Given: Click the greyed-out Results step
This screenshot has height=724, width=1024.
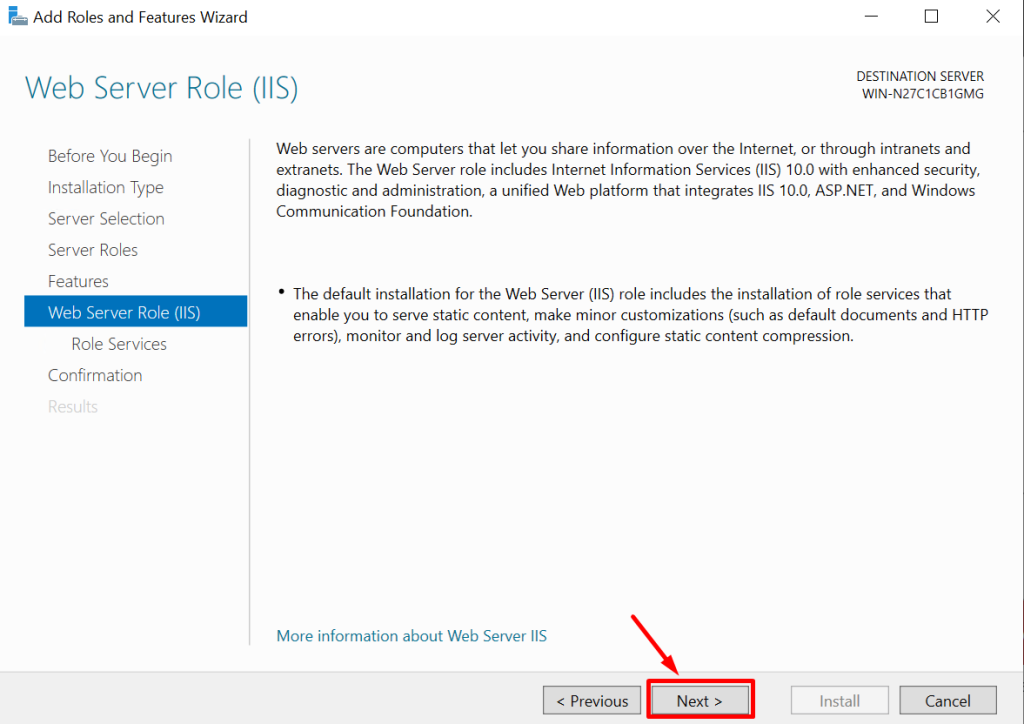Looking at the screenshot, I should tap(73, 407).
